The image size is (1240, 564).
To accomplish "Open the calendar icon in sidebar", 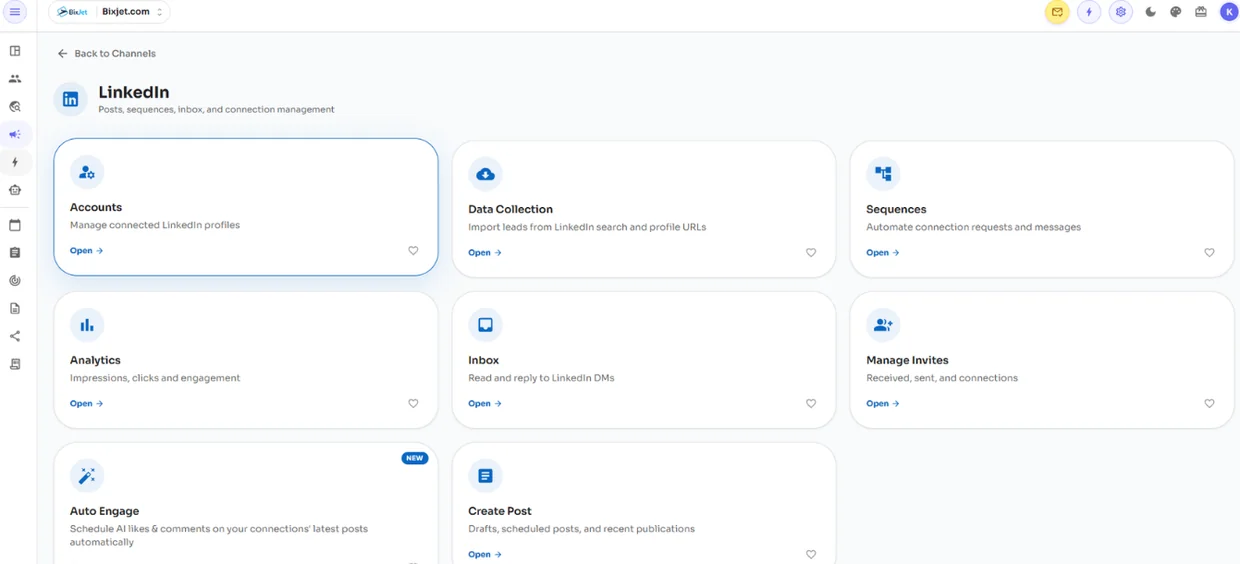I will click(x=15, y=226).
